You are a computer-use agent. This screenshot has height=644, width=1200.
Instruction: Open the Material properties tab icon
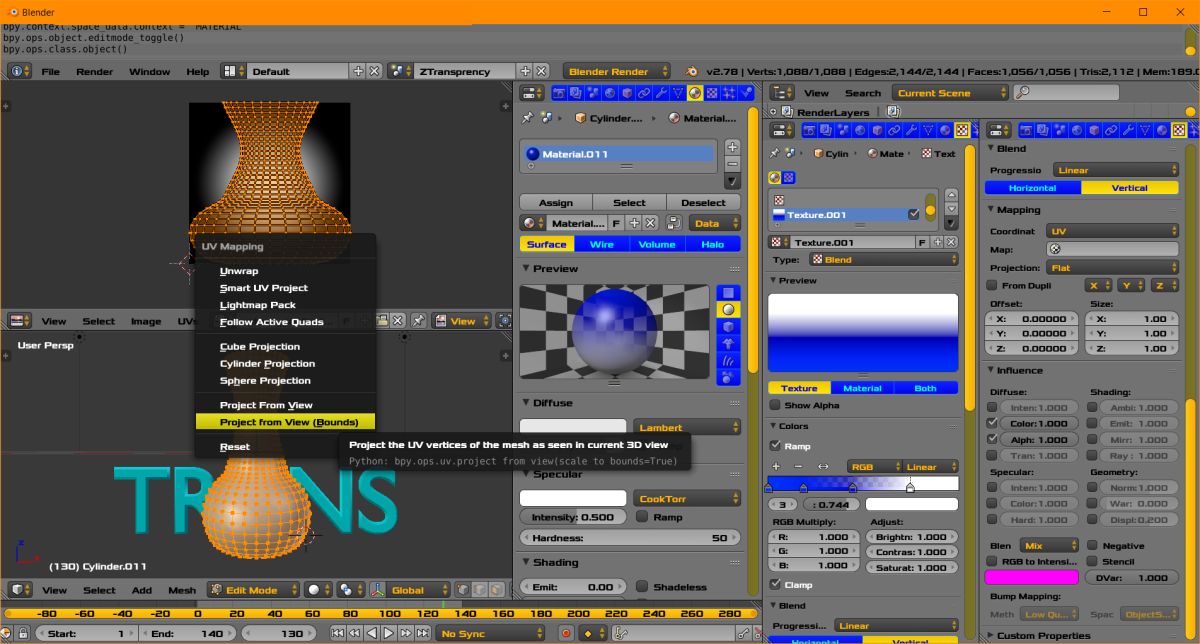click(x=694, y=93)
